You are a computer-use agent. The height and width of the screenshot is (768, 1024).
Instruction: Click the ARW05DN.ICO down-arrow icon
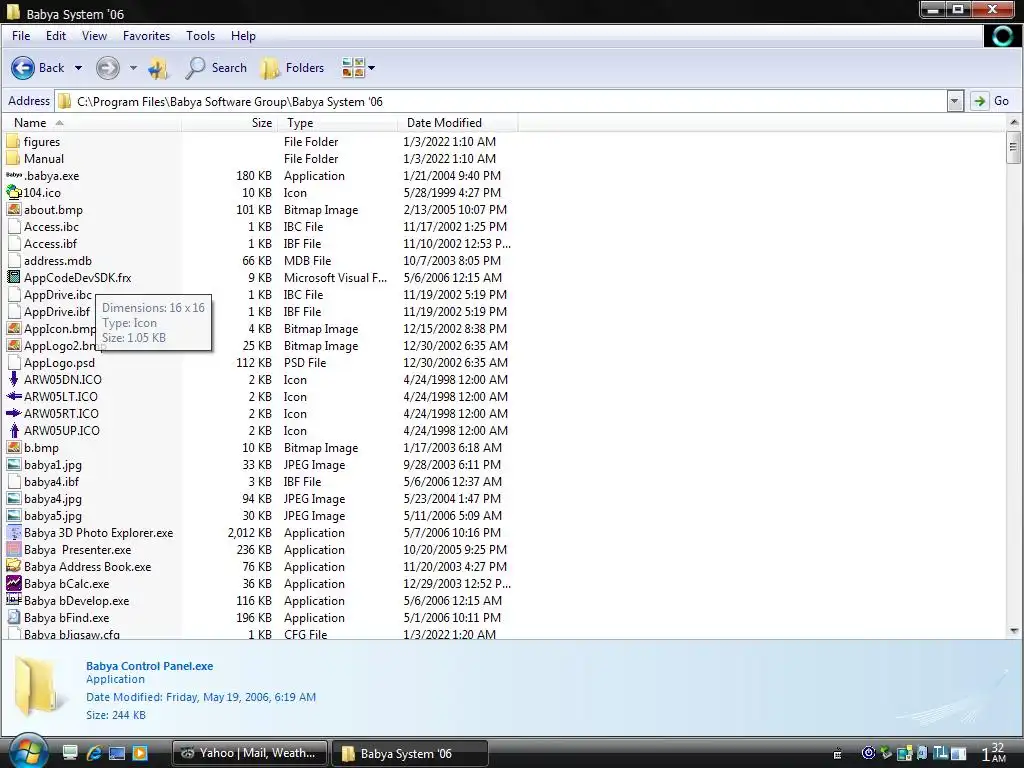13,379
